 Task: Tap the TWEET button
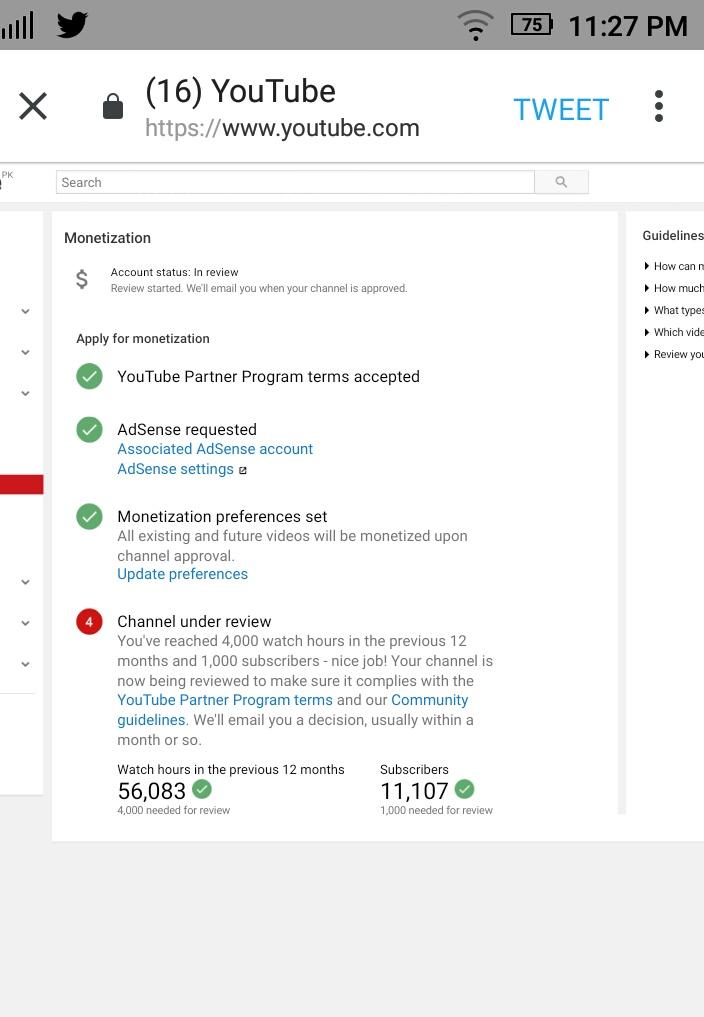tap(561, 109)
